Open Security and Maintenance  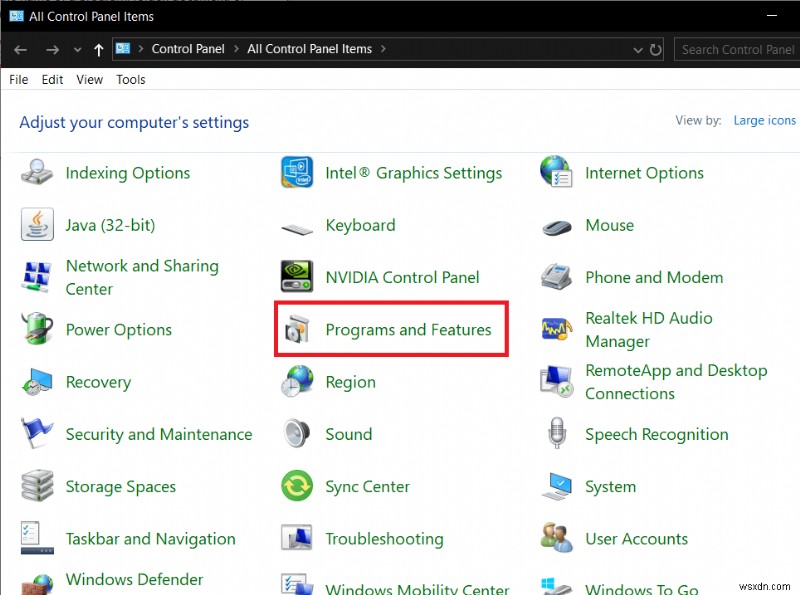tap(158, 434)
